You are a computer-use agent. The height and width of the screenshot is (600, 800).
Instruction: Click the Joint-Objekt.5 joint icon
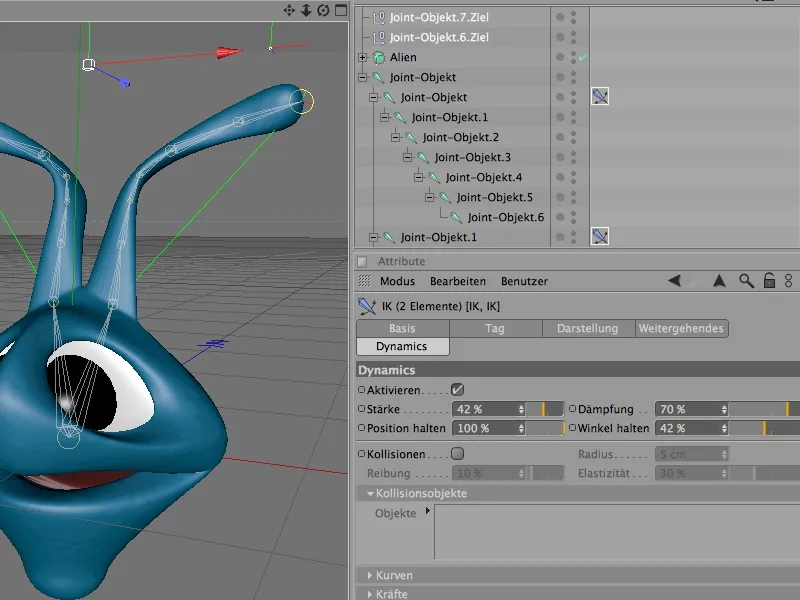tap(445, 197)
